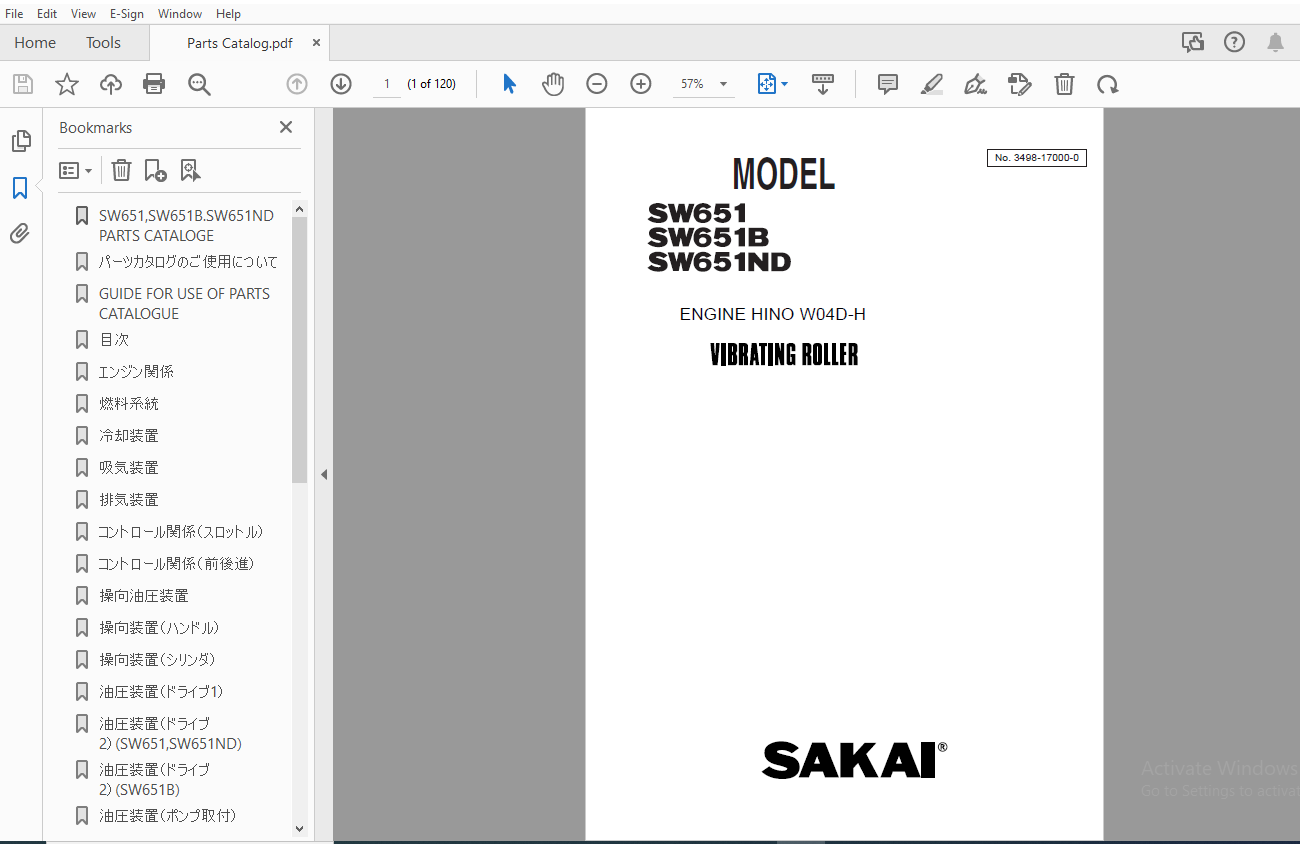
Task: Delete the selected bookmark
Action: tap(121, 170)
